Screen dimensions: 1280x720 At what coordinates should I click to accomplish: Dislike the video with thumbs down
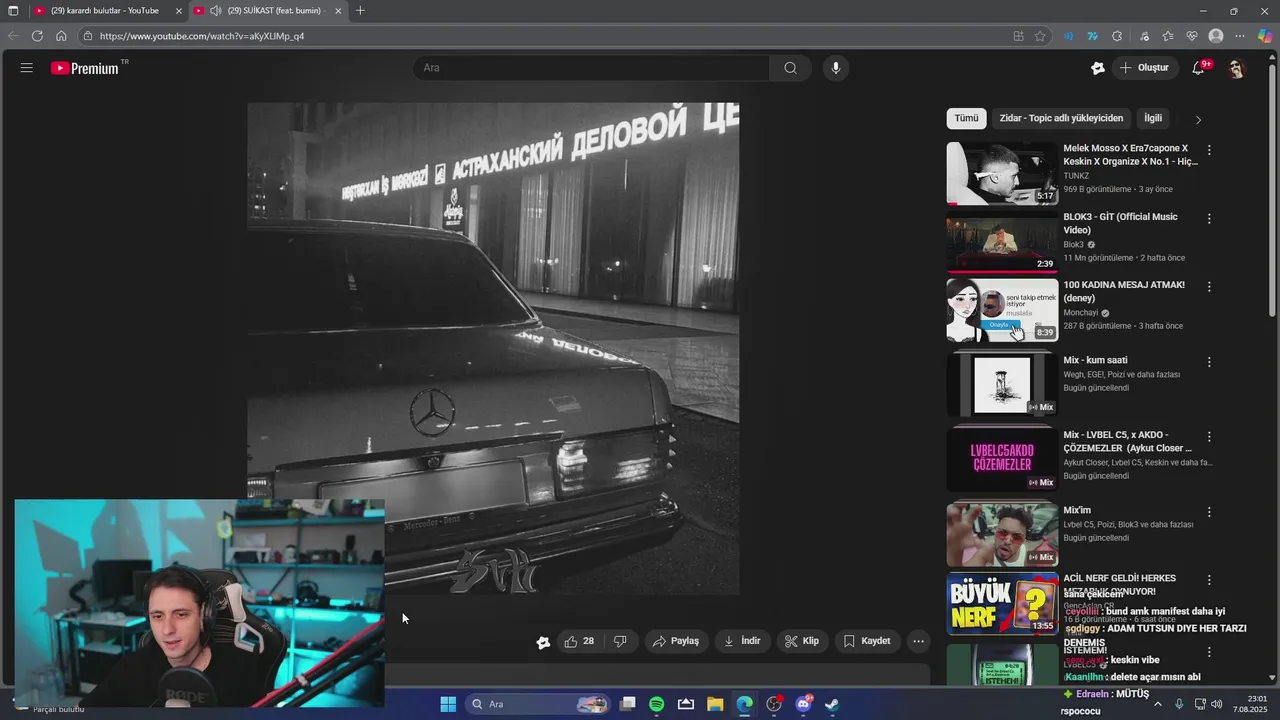click(620, 641)
